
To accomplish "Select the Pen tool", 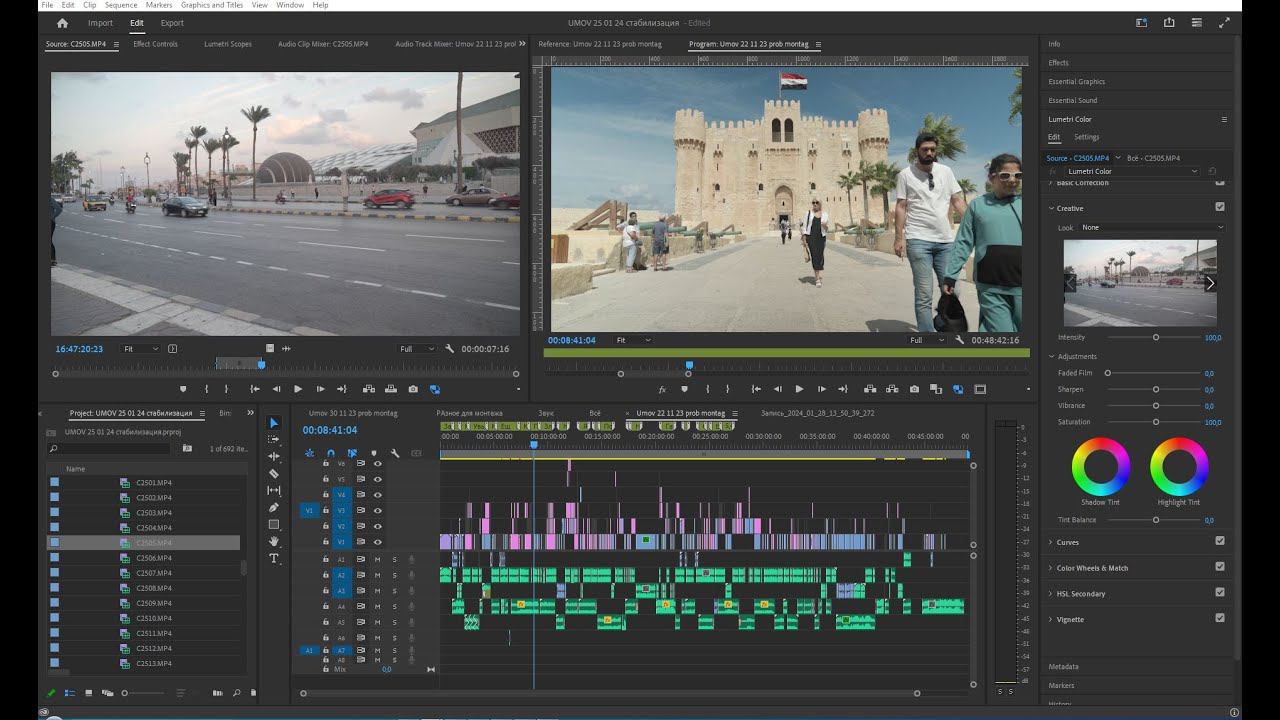I will (x=274, y=508).
